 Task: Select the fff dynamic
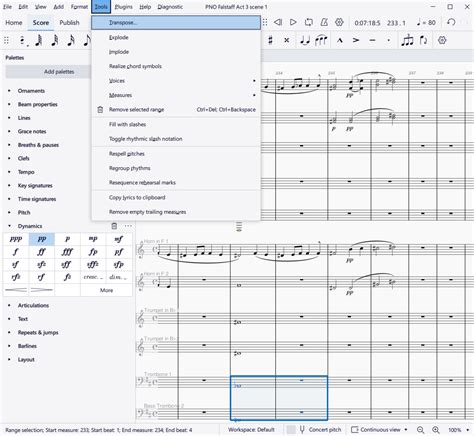point(67,252)
